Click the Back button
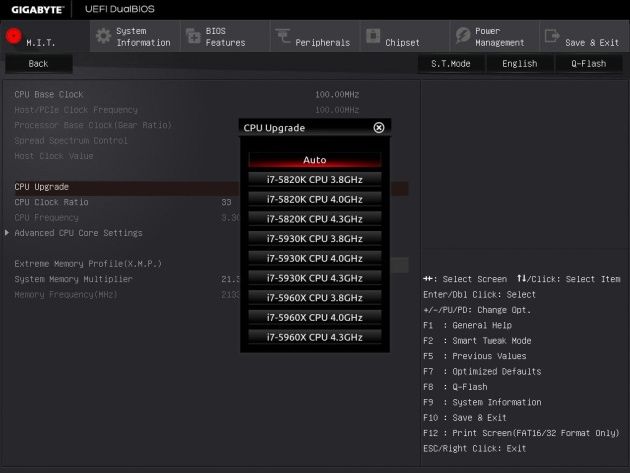The width and height of the screenshot is (630, 473). pyautogui.click(x=39, y=64)
